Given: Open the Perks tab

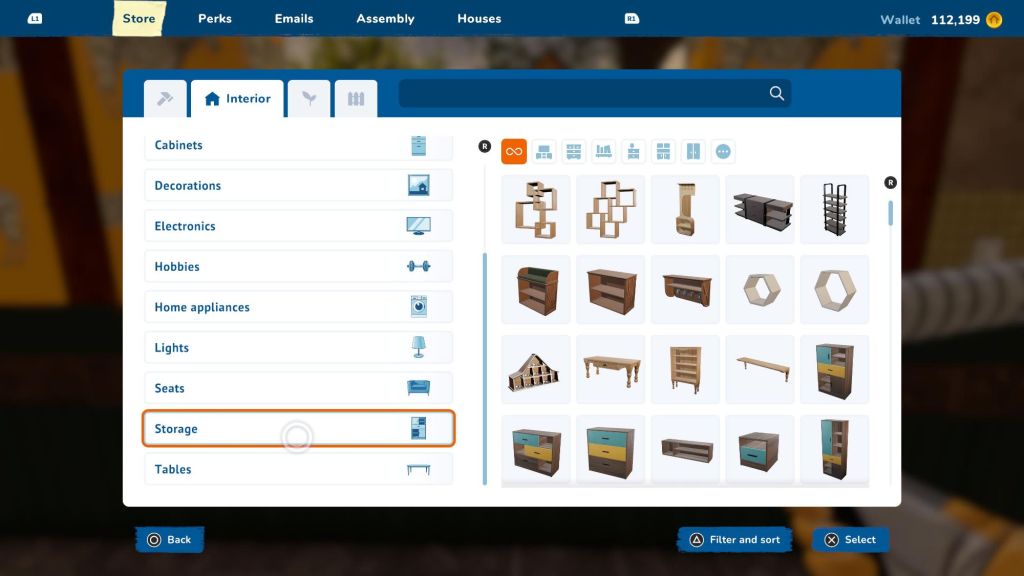Looking at the screenshot, I should click(215, 19).
